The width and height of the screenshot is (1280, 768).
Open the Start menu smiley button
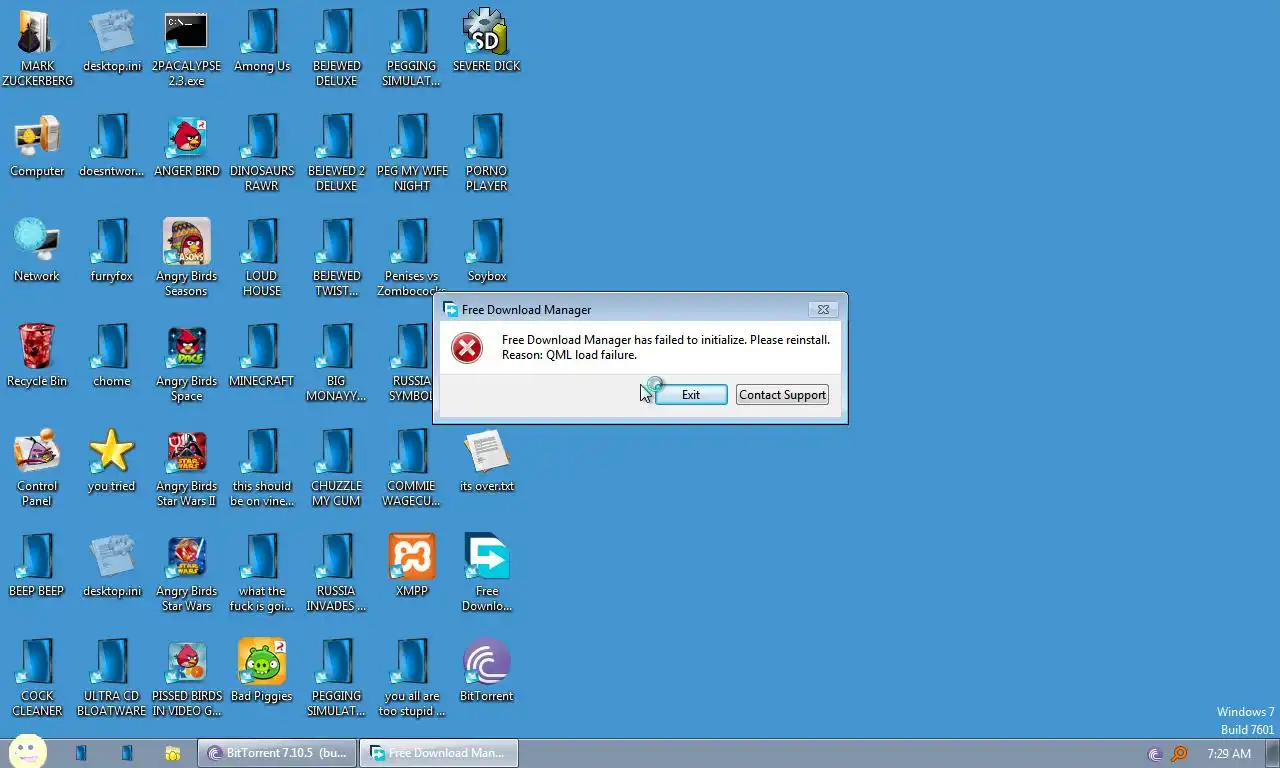pos(28,752)
